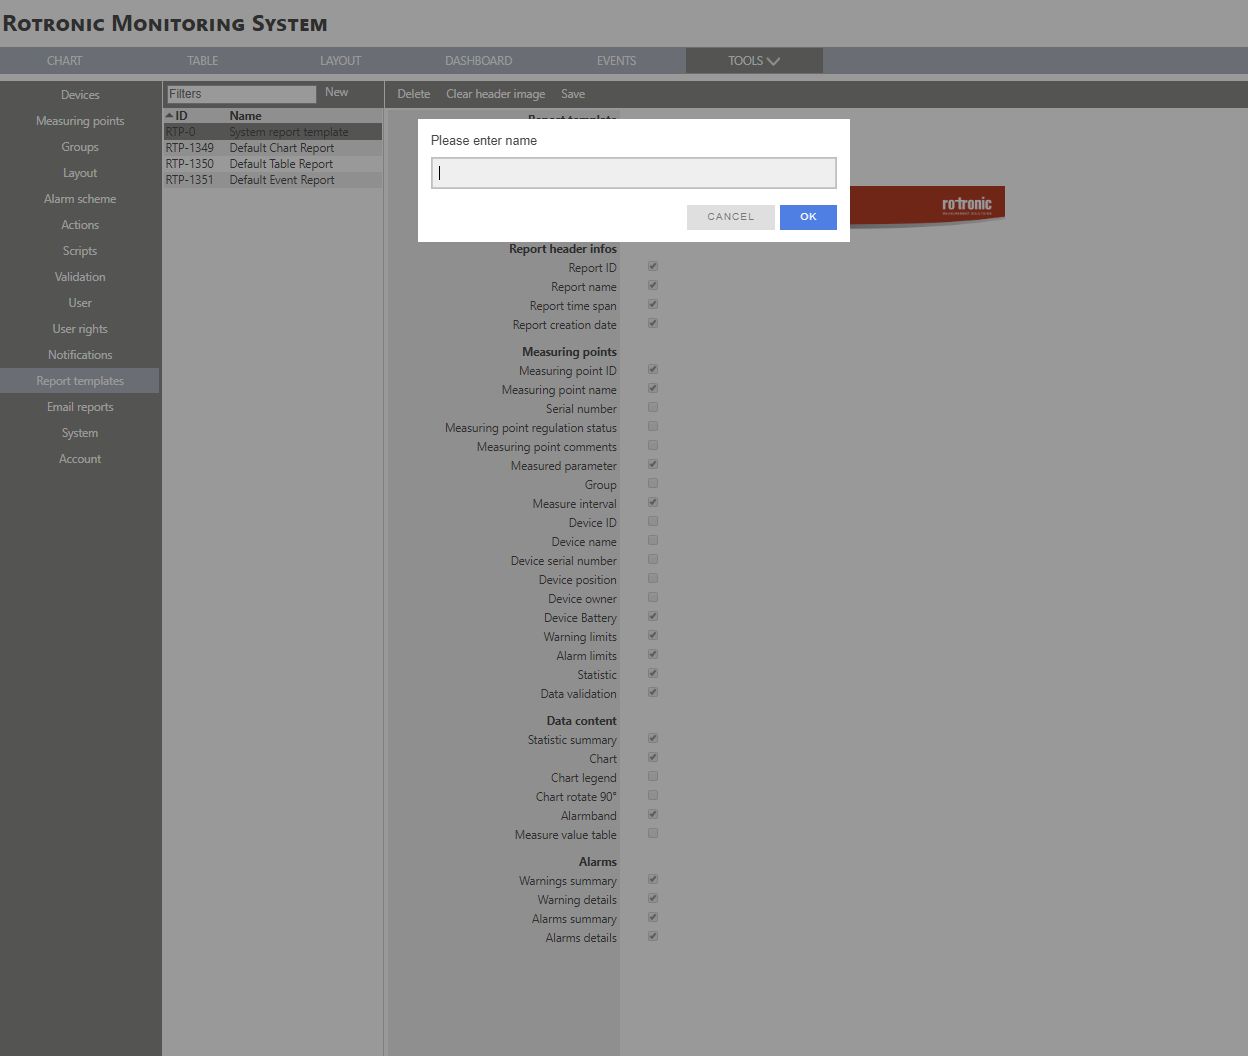This screenshot has width=1248, height=1056.
Task: Enable Measure value table checkbox
Action: tap(653, 834)
